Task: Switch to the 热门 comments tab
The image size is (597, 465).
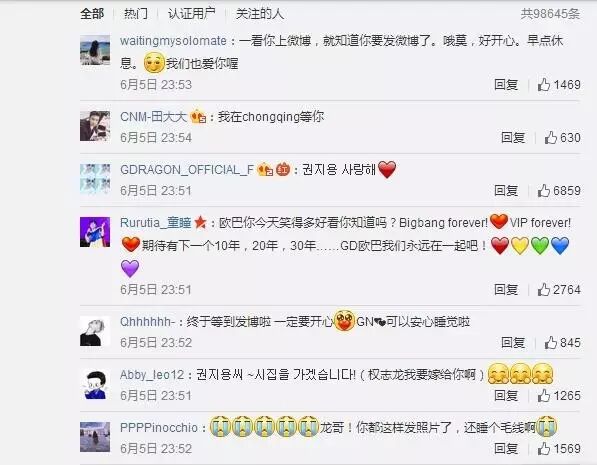Action: pos(136,14)
